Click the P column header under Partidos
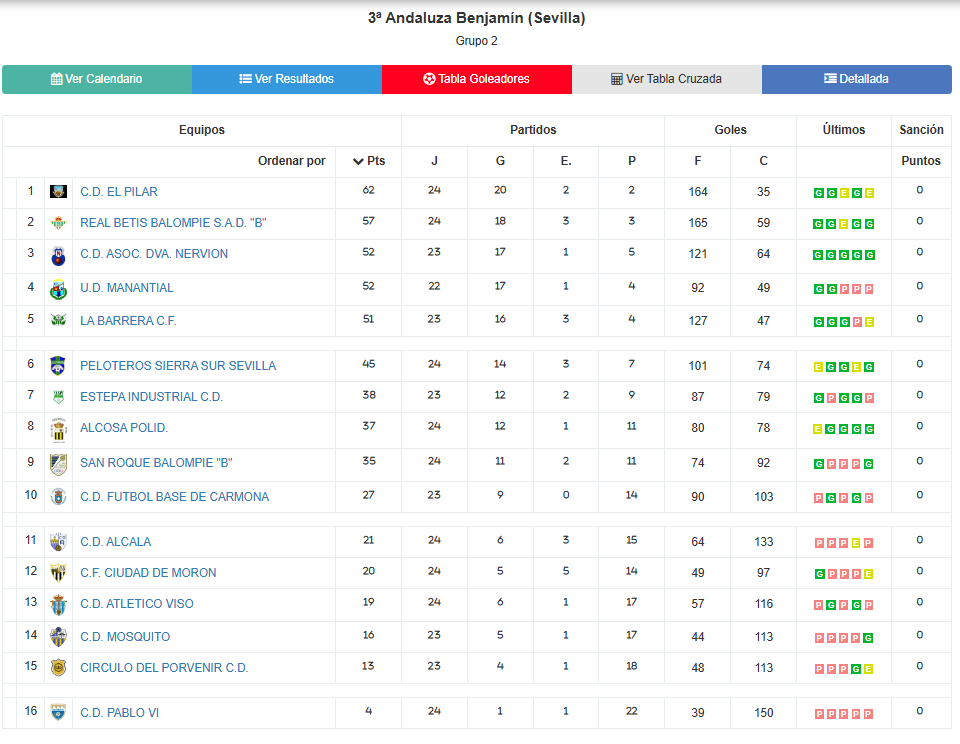 point(632,161)
